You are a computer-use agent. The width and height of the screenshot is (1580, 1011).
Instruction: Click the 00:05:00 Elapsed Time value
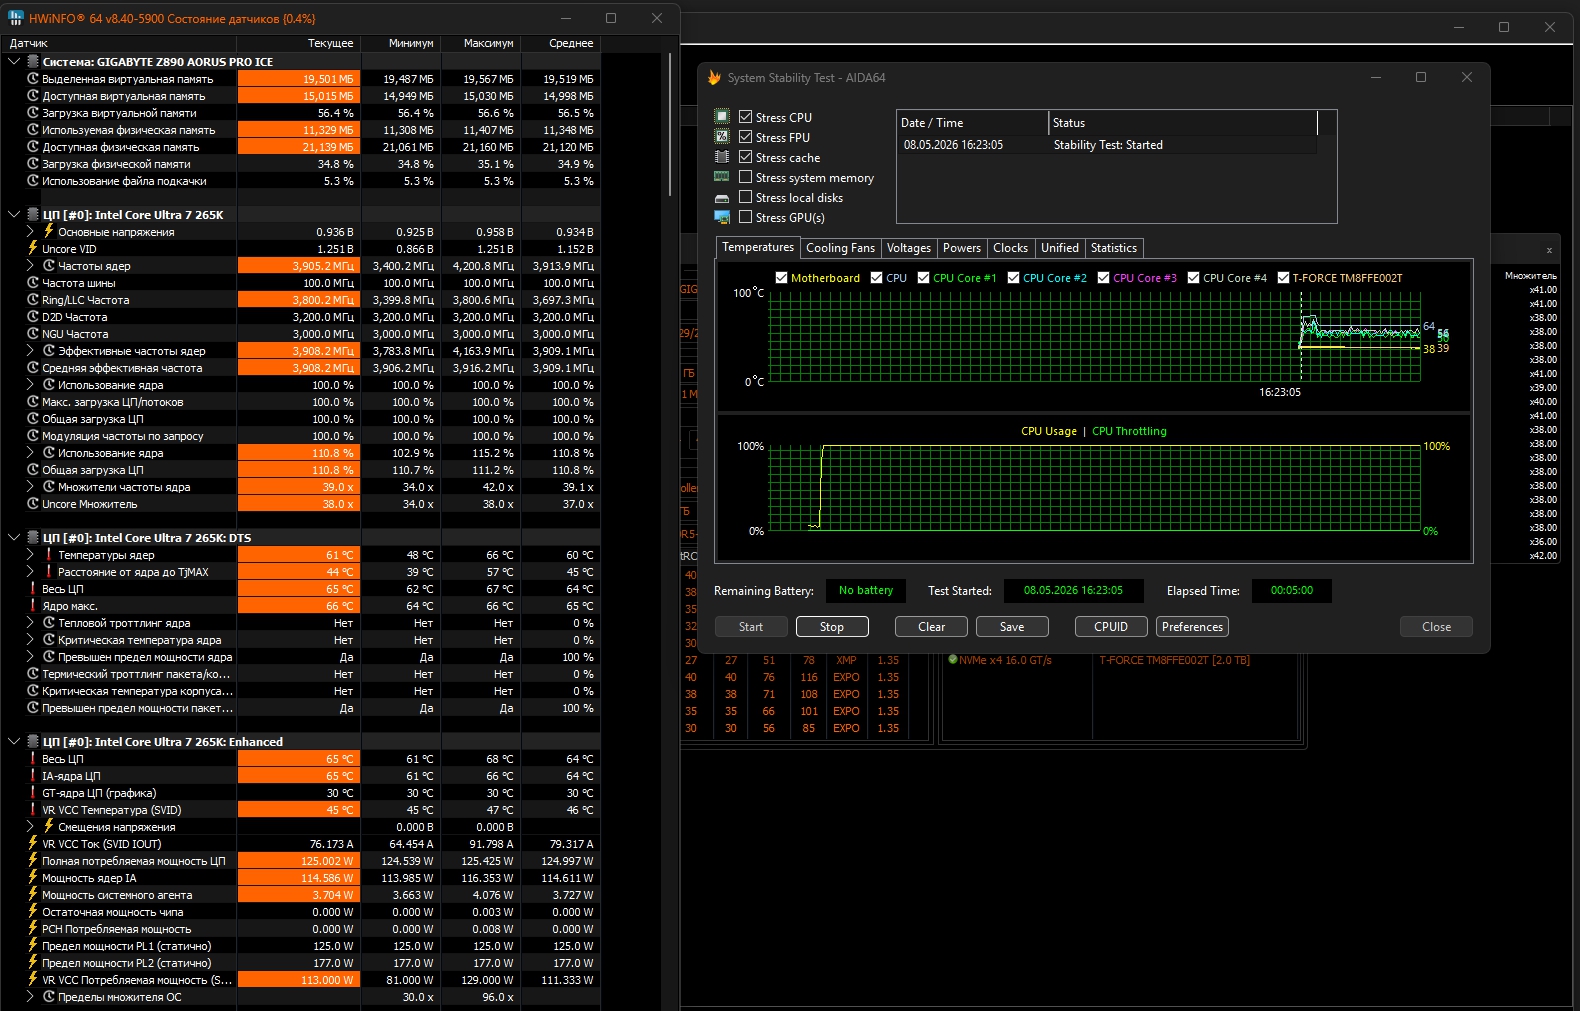[1292, 590]
